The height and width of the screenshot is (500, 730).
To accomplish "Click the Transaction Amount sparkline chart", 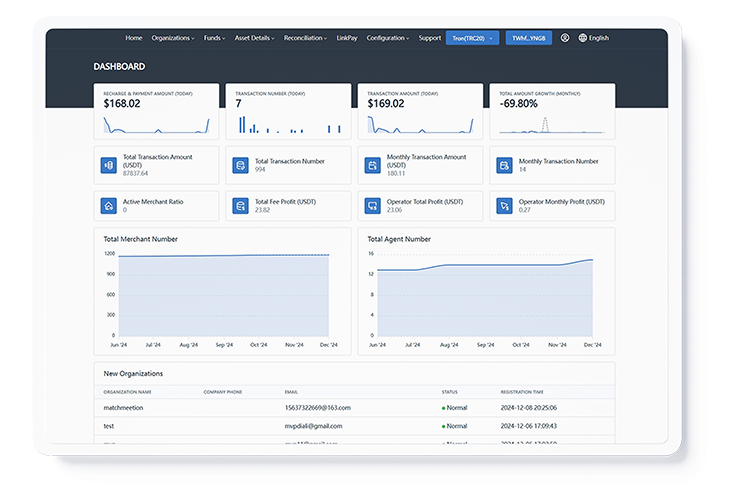I will (x=420, y=125).
